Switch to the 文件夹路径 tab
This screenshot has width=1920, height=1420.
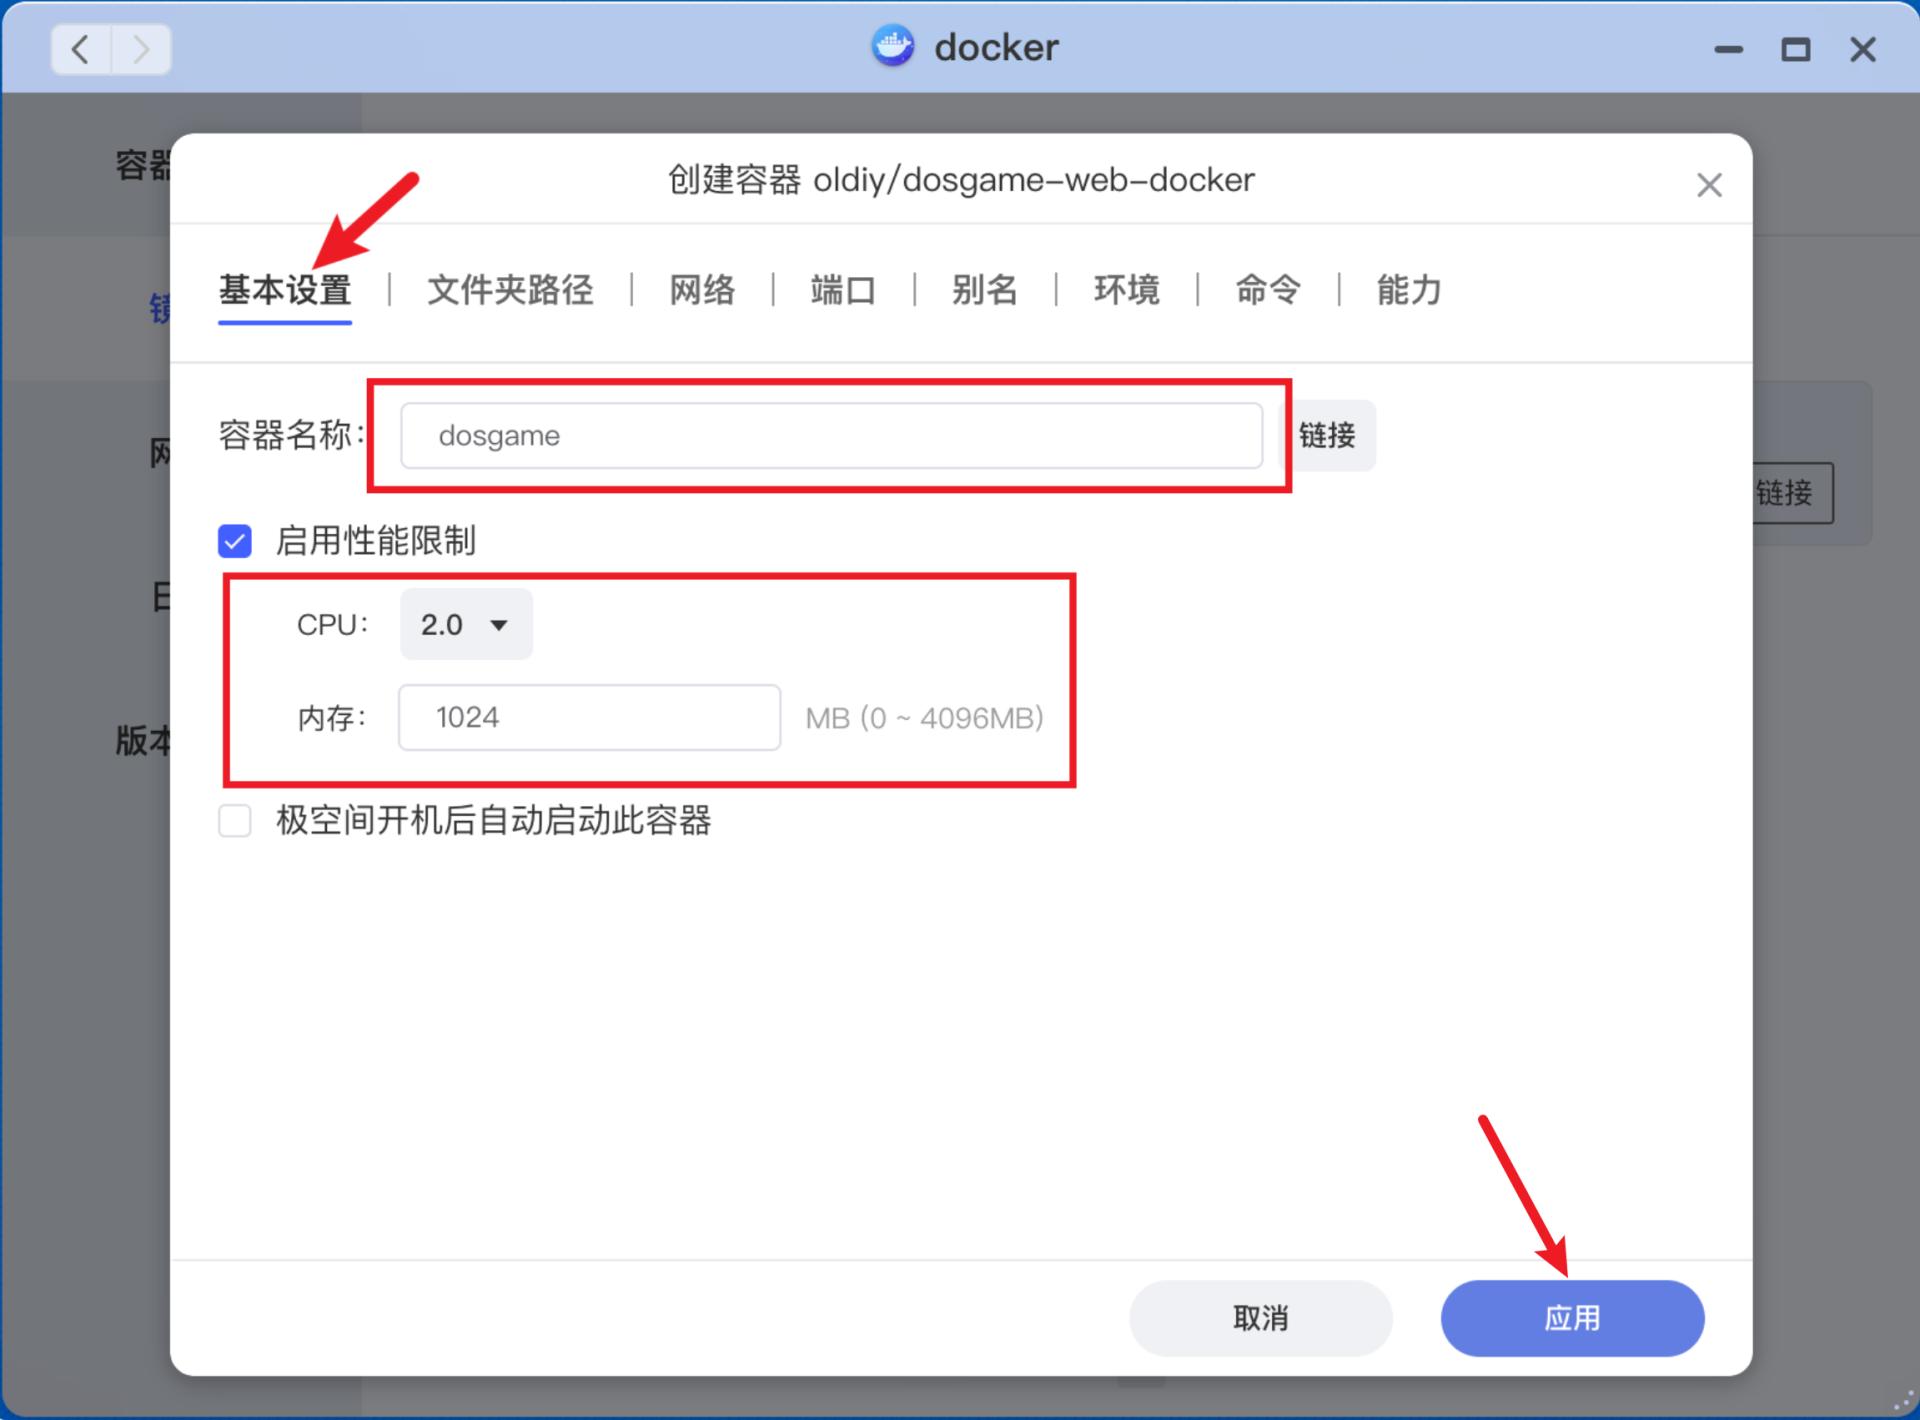click(510, 290)
